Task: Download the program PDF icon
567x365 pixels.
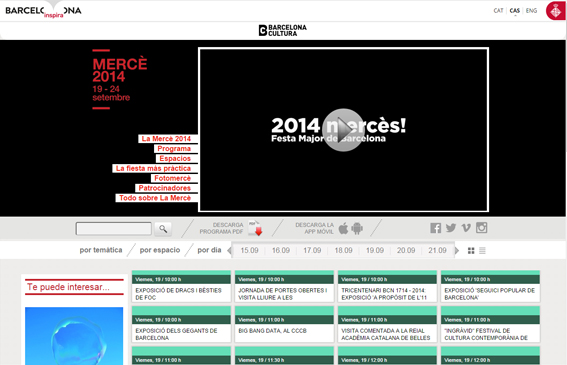Action: tap(255, 228)
